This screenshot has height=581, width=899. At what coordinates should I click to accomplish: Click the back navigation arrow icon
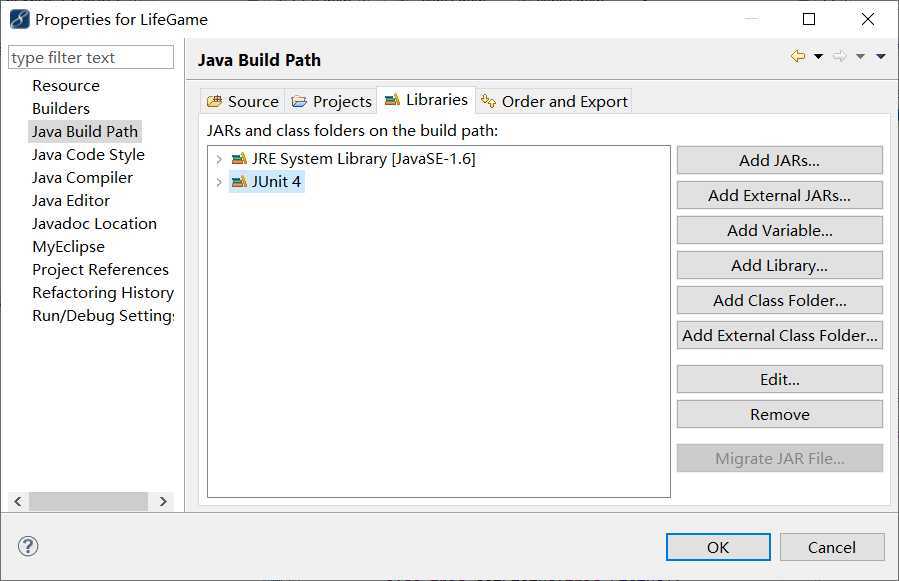click(x=798, y=56)
